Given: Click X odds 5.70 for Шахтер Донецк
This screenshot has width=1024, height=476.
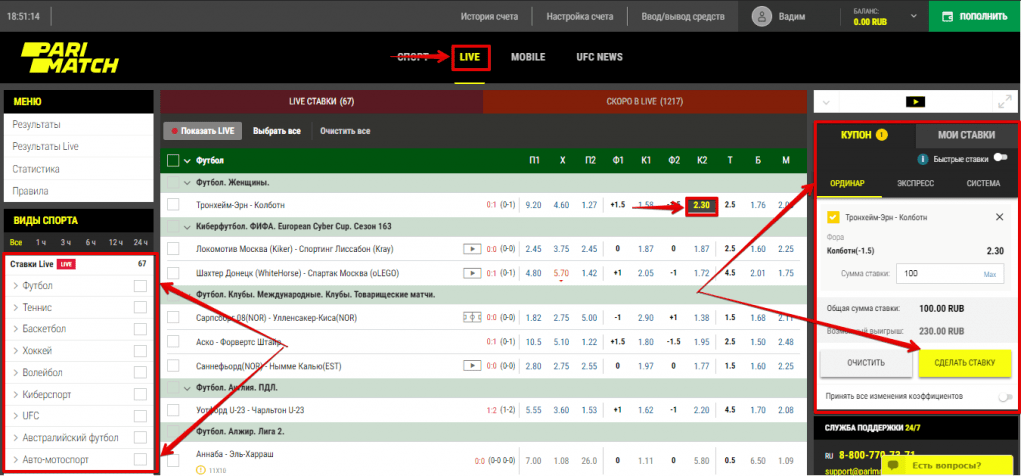Looking at the screenshot, I should tap(561, 273).
